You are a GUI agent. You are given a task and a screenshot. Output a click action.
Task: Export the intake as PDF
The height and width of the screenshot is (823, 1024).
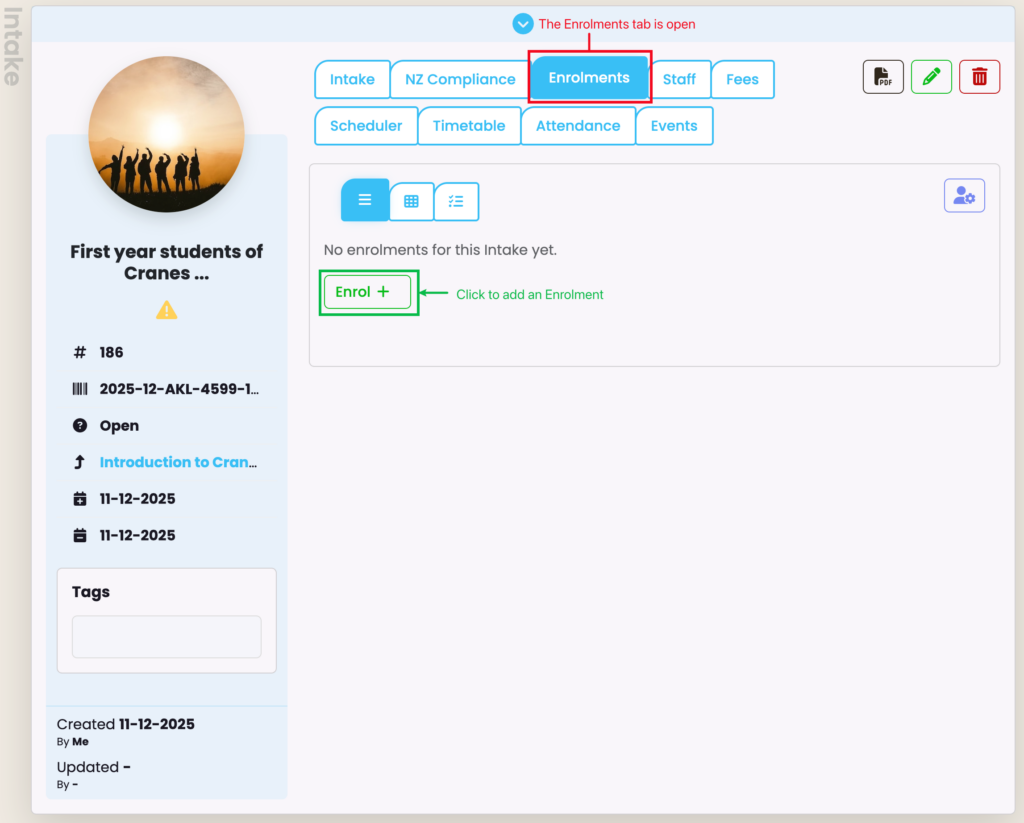[x=883, y=77]
